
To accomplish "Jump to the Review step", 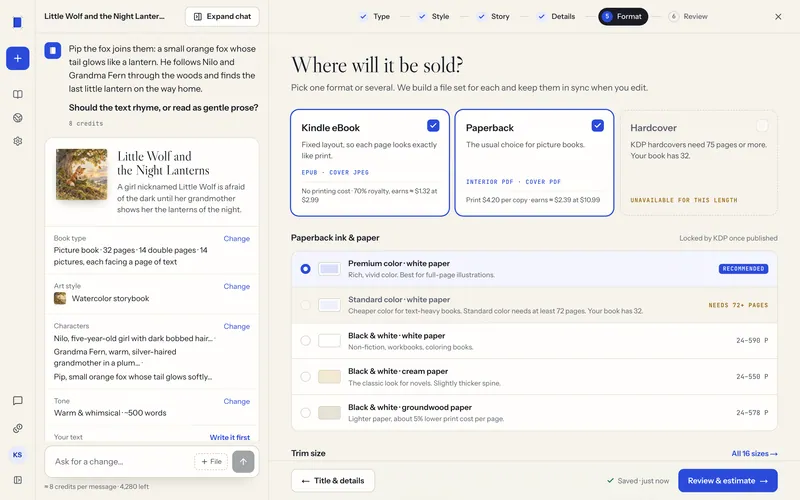I will pos(688,16).
